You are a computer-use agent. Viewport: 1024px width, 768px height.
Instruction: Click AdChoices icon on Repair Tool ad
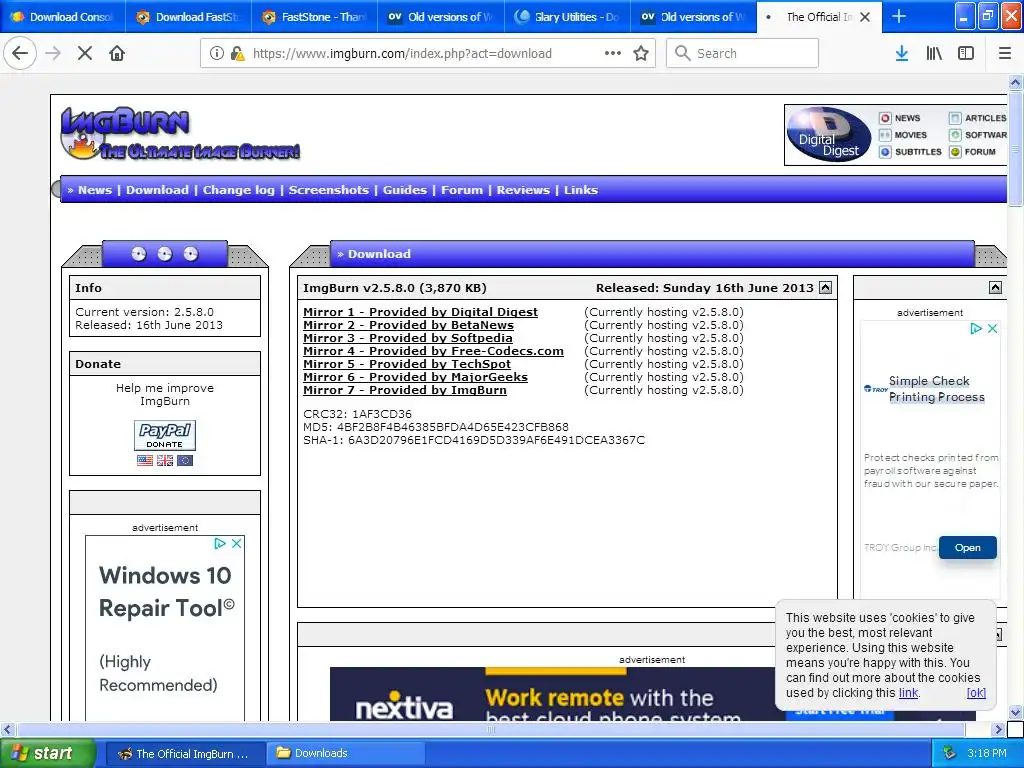[220, 543]
